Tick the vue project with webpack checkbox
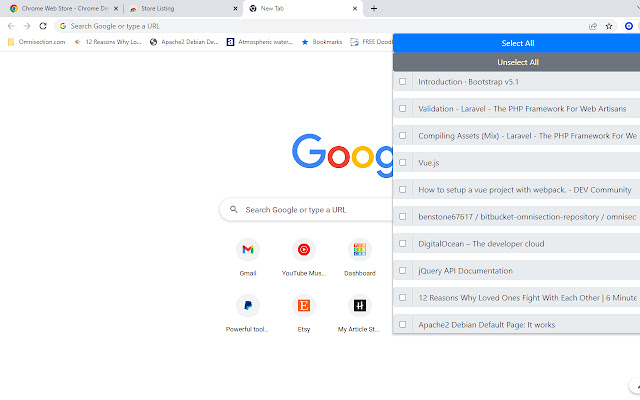The height and width of the screenshot is (400, 640). tap(402, 189)
